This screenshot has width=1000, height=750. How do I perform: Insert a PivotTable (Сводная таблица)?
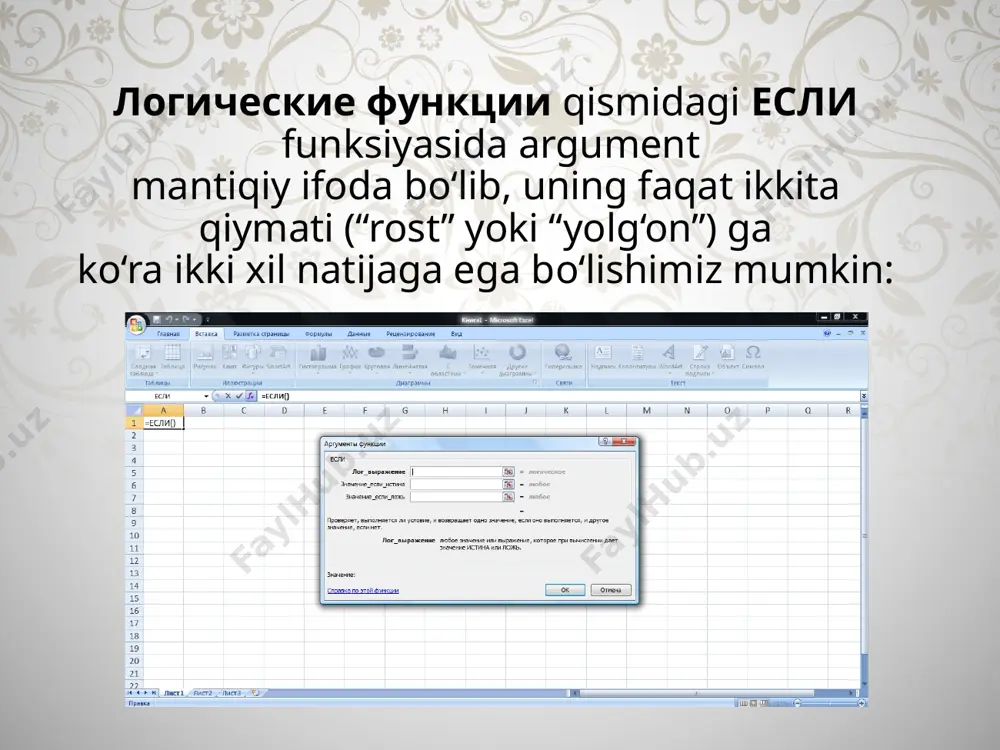(143, 360)
